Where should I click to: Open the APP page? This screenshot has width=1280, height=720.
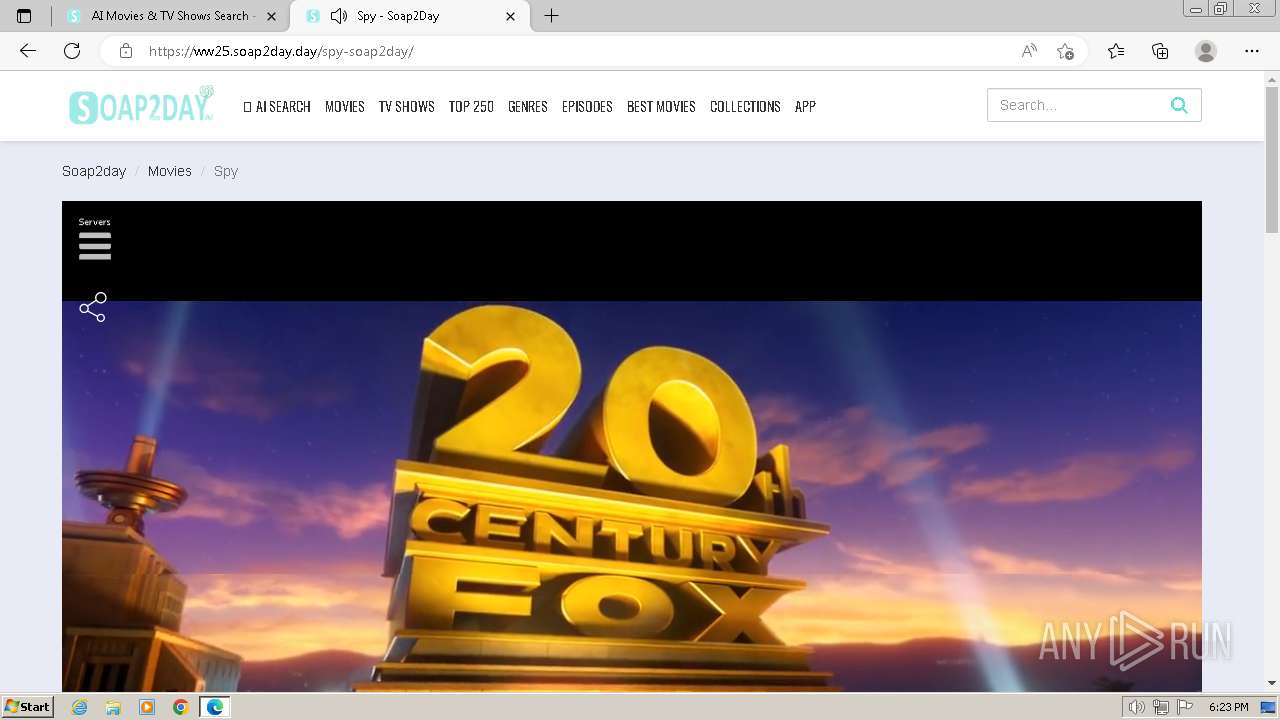[x=805, y=106]
